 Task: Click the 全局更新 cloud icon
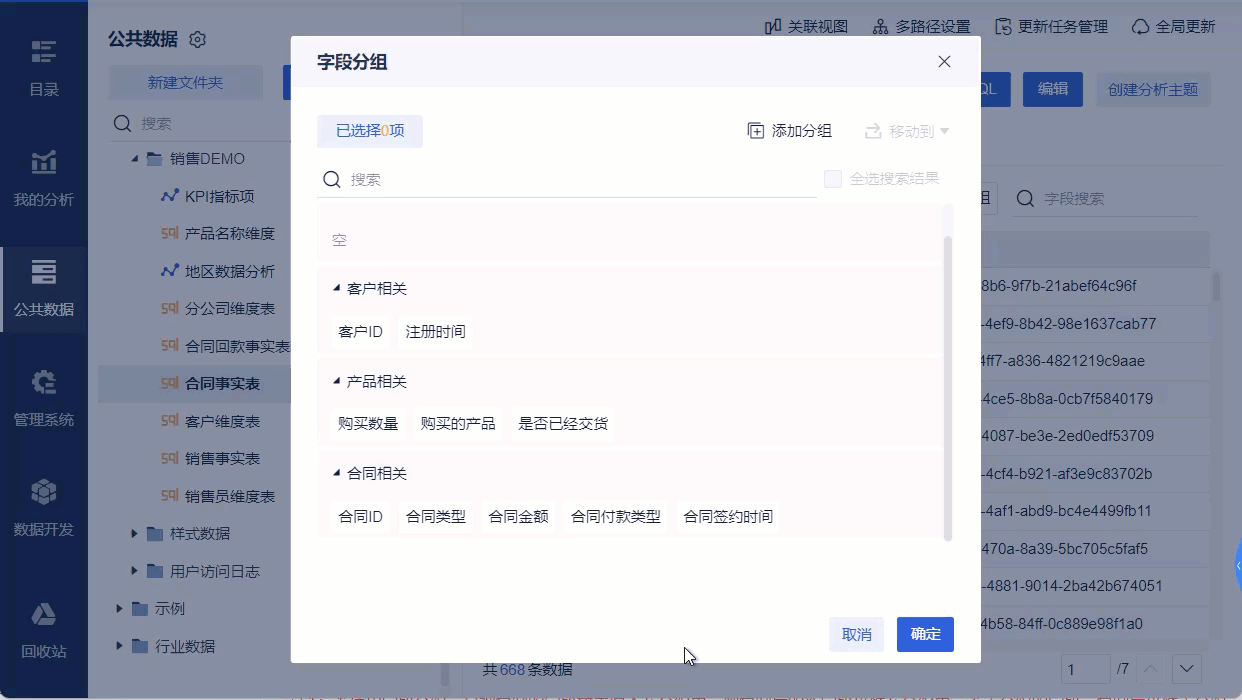click(x=1140, y=27)
